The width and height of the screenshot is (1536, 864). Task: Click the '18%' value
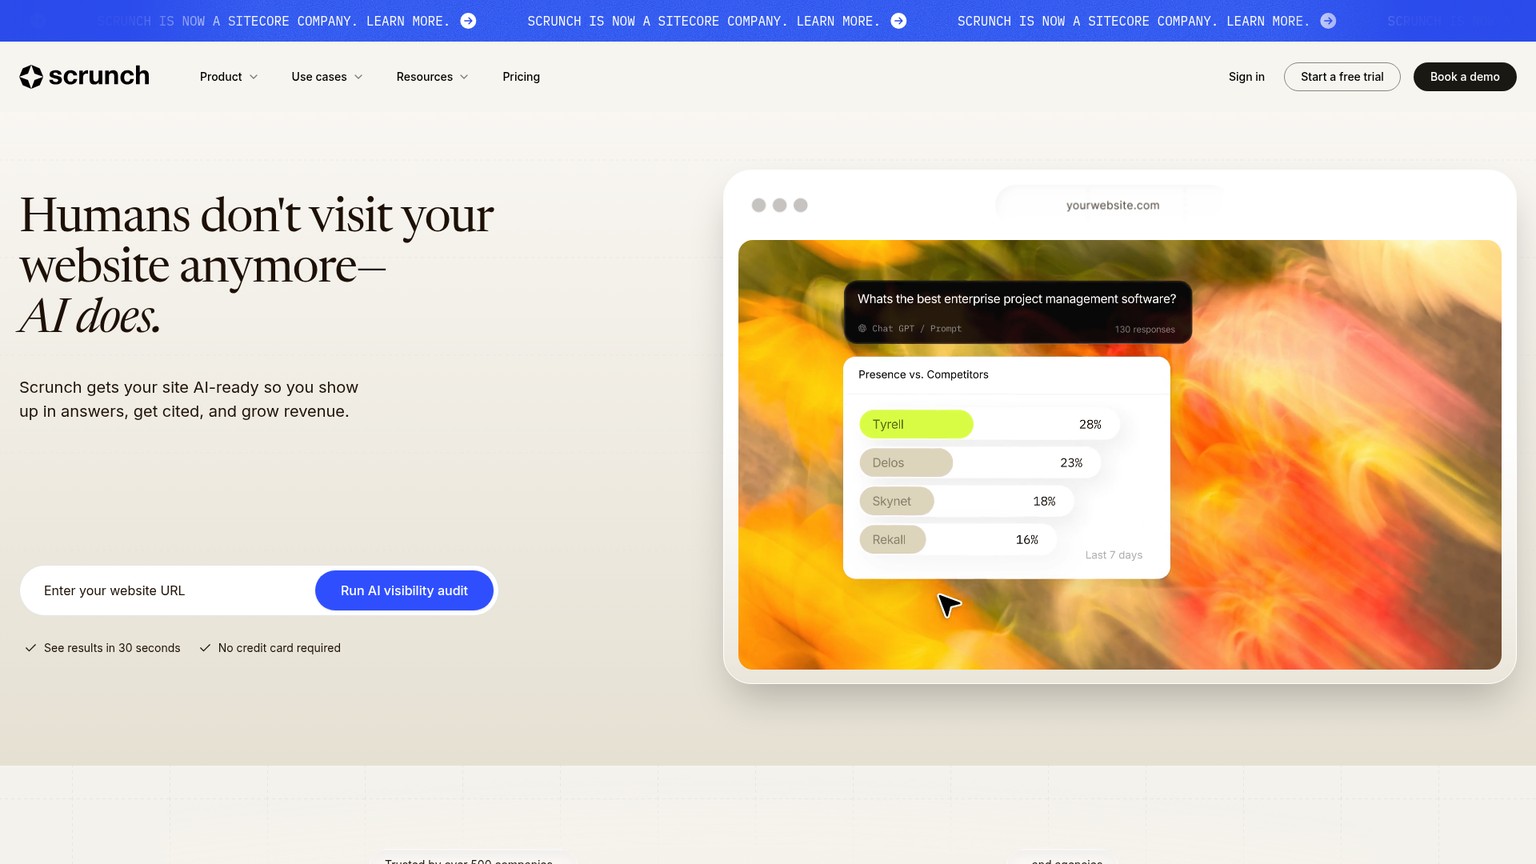[x=1044, y=501]
